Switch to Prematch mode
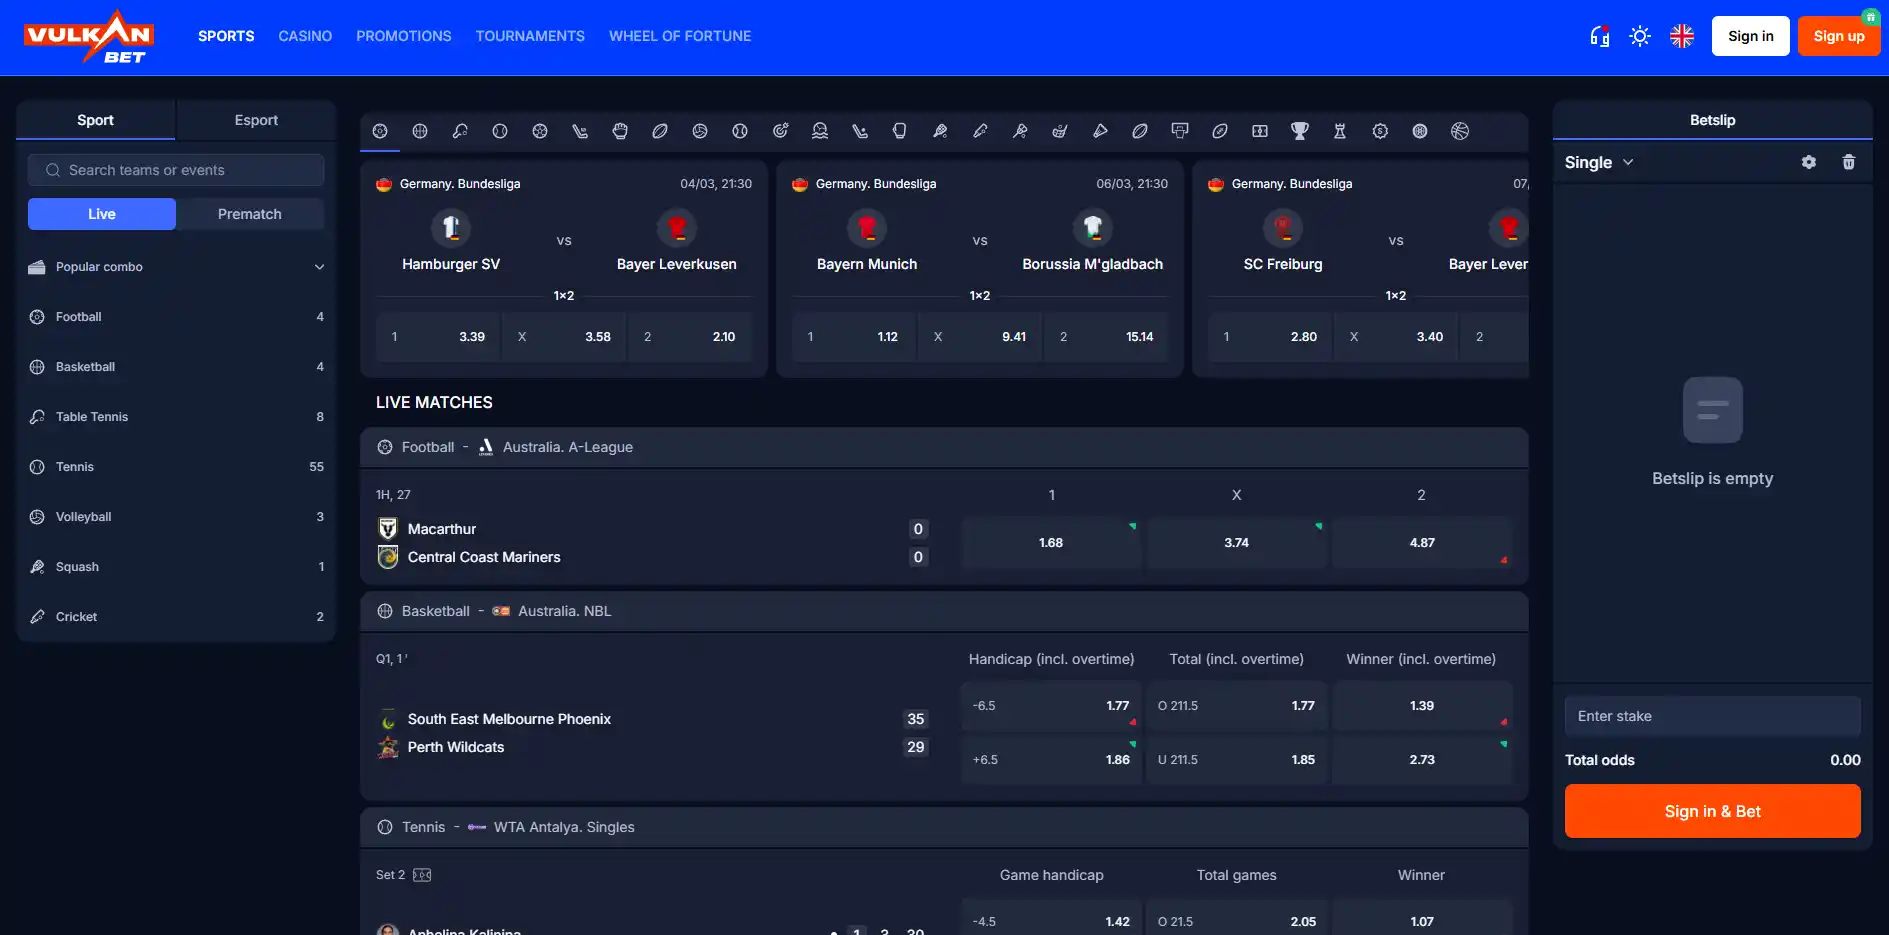The image size is (1889, 935). 250,214
